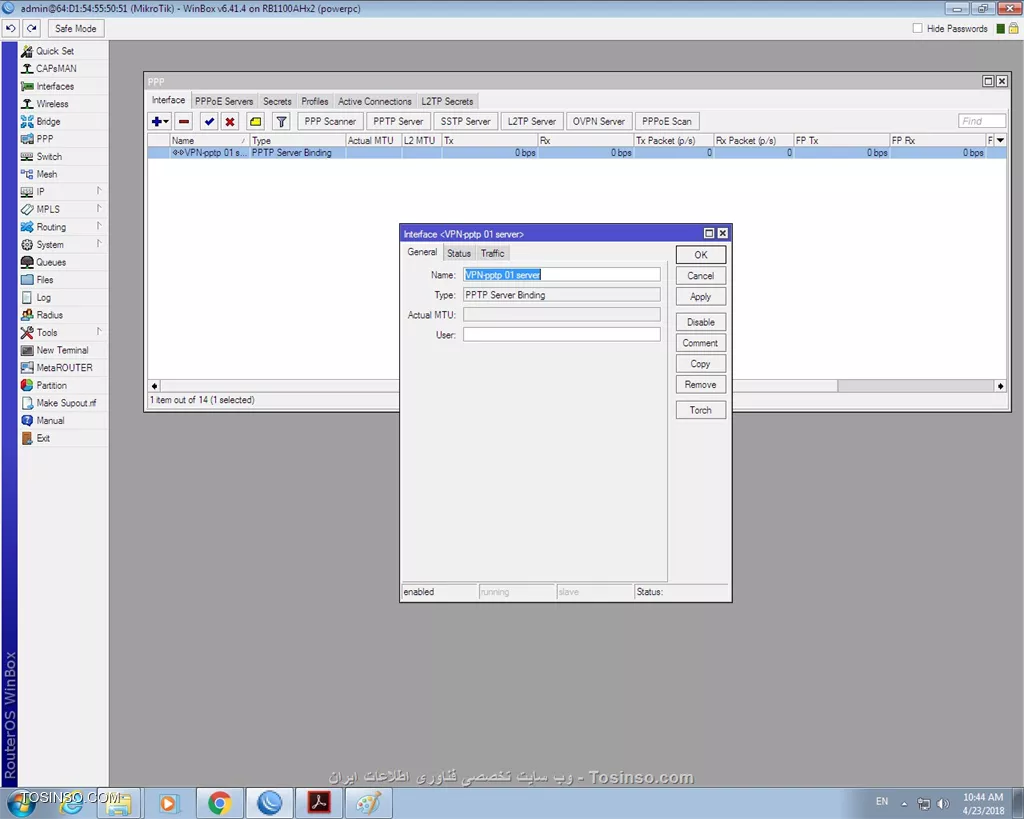The height and width of the screenshot is (819, 1024).
Task: Toggle Hide Passwords checkbox
Action: coord(918,28)
